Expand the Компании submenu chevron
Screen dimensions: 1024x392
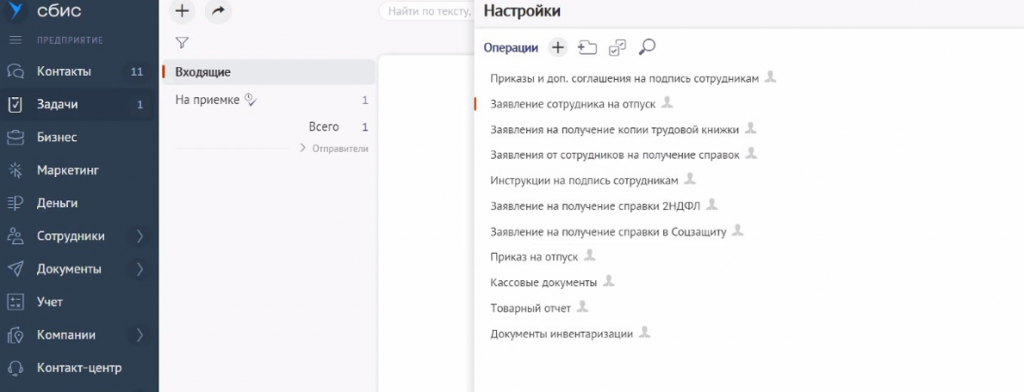[x=140, y=335]
